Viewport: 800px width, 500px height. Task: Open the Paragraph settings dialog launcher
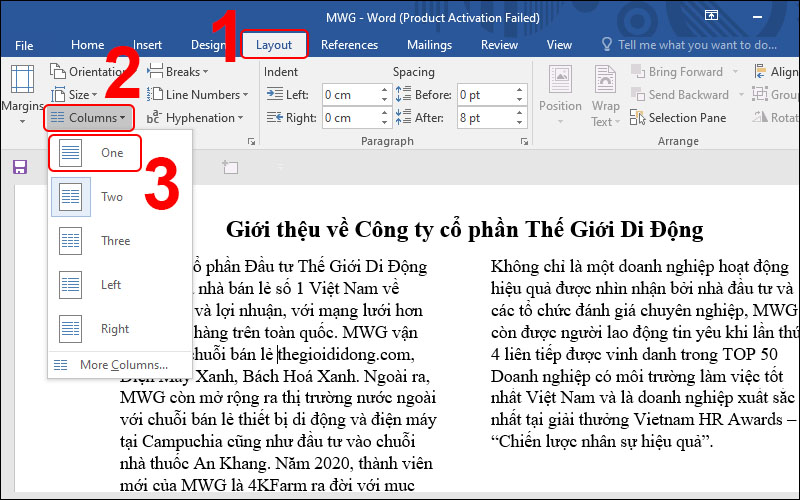524,142
